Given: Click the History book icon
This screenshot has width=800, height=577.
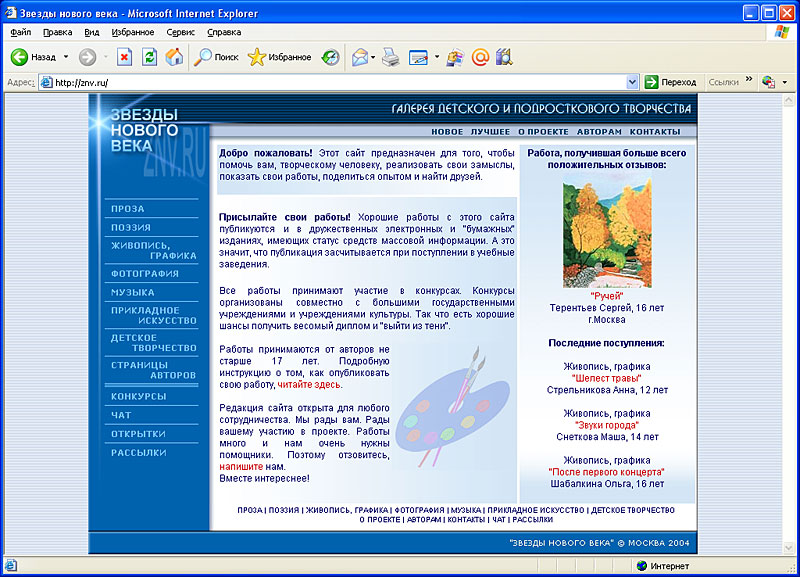Looking at the screenshot, I should pyautogui.click(x=328, y=57).
